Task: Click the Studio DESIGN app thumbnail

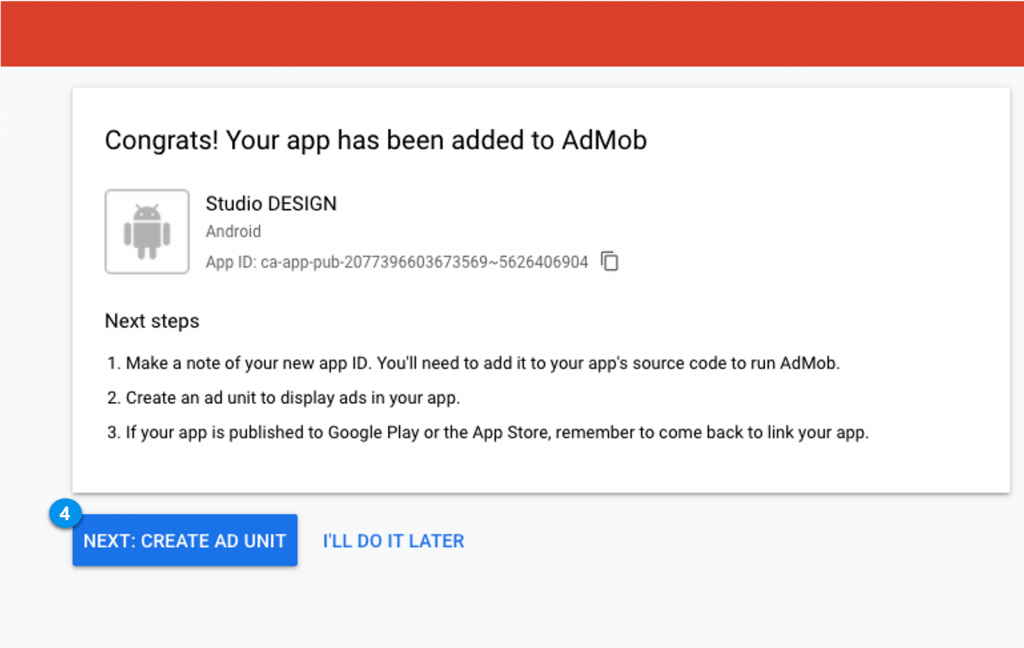Action: point(146,231)
